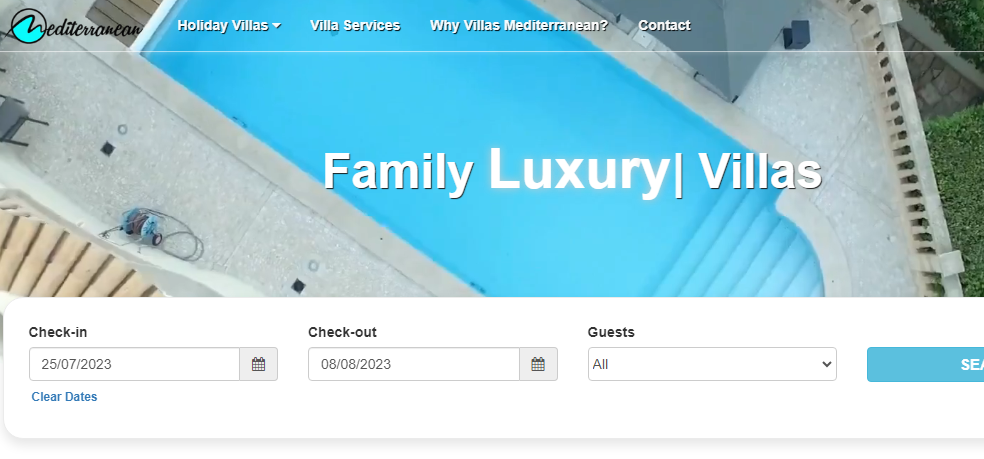Click the caret arrow beside Holiday Villas

pyautogui.click(x=276, y=26)
